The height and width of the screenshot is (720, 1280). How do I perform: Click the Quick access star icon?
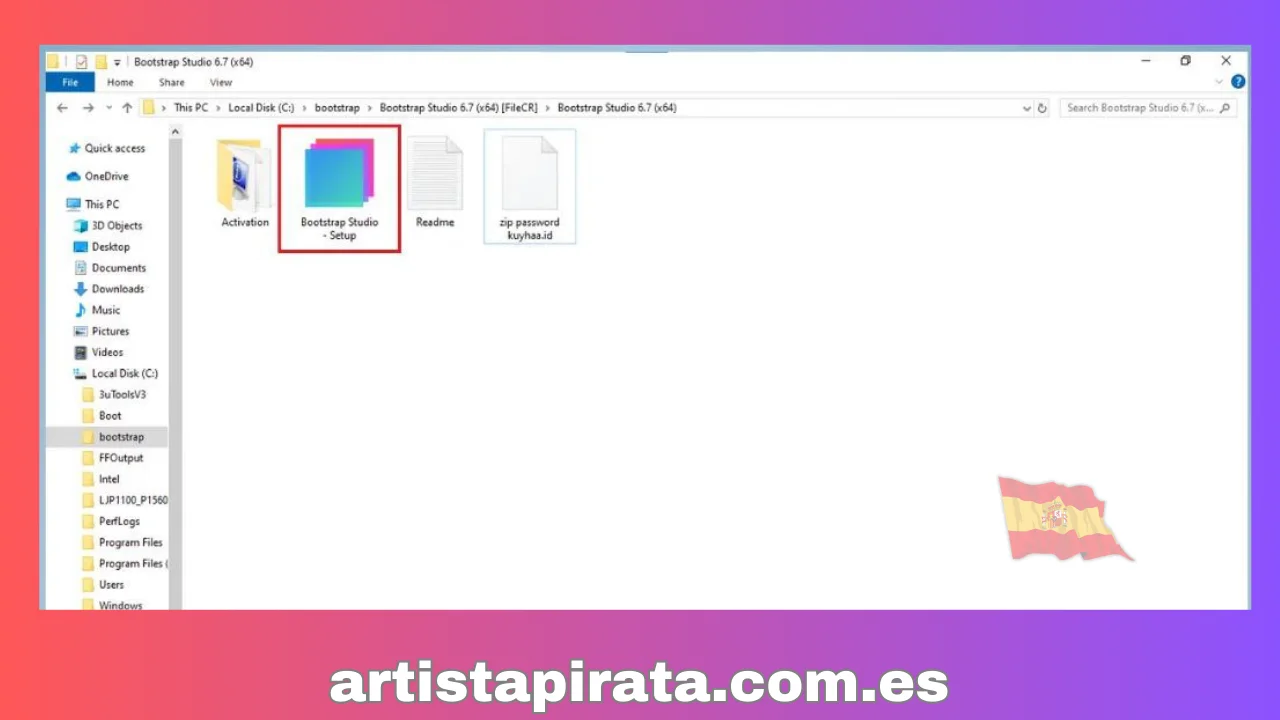(73, 148)
